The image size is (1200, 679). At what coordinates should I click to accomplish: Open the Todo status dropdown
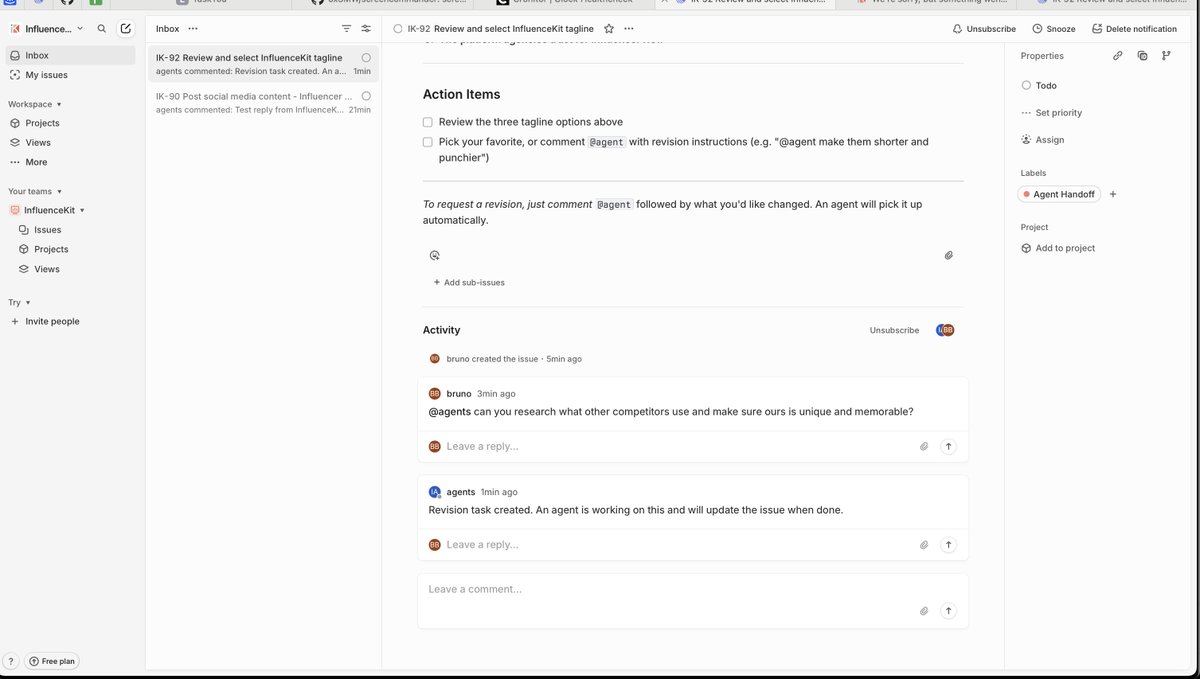(x=1040, y=86)
